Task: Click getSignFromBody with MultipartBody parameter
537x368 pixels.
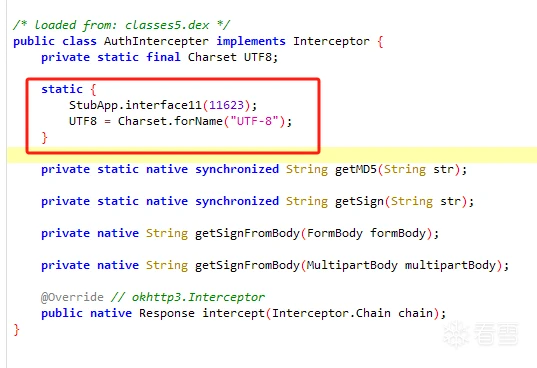Action: [x=247, y=265]
